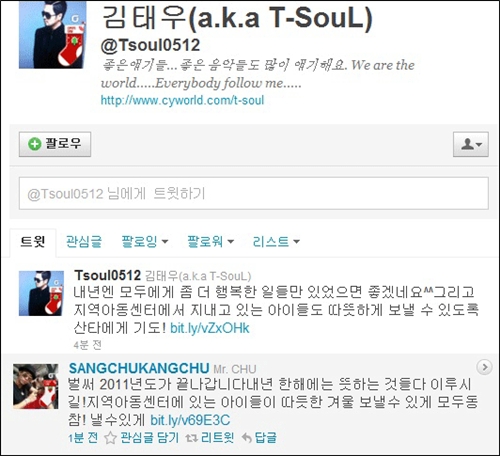Click Tsoul0512 avatar beside the first tweet
This screenshot has height=456, width=500.
(41, 293)
